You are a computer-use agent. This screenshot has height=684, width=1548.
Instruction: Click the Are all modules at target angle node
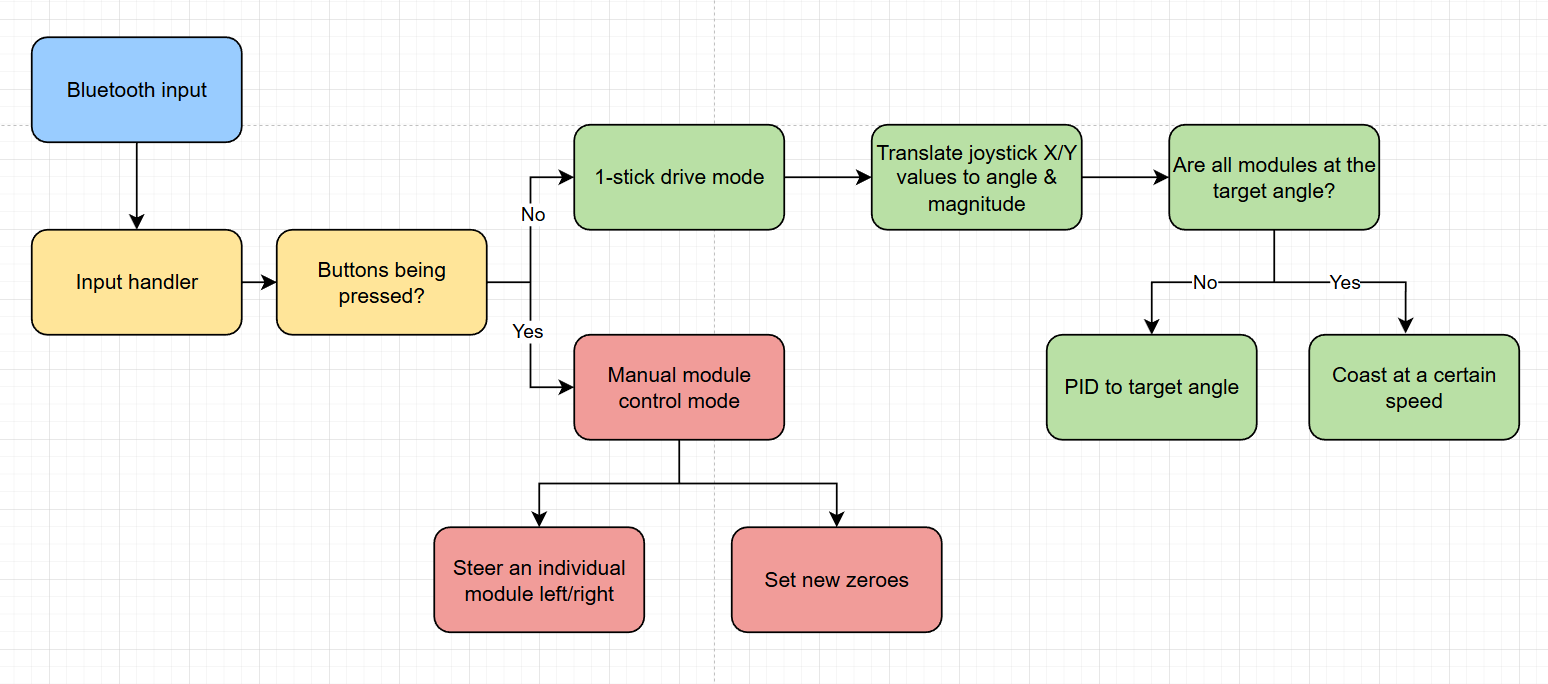point(1273,177)
